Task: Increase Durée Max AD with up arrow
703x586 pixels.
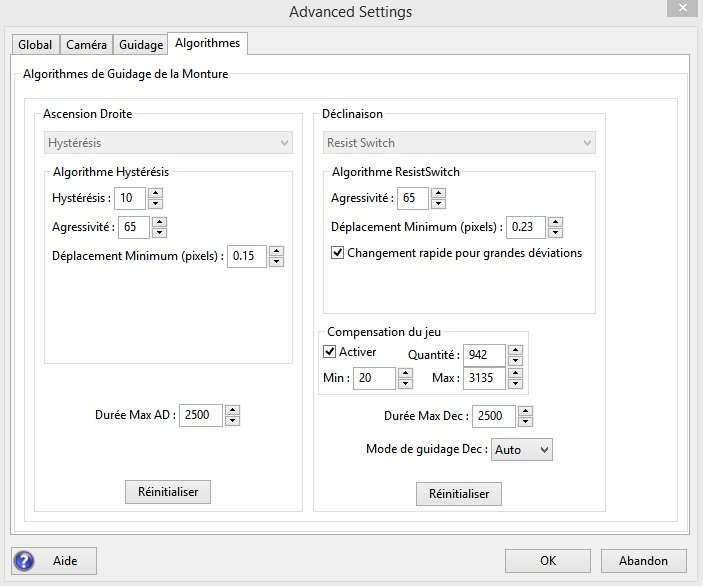Action: [x=232, y=410]
